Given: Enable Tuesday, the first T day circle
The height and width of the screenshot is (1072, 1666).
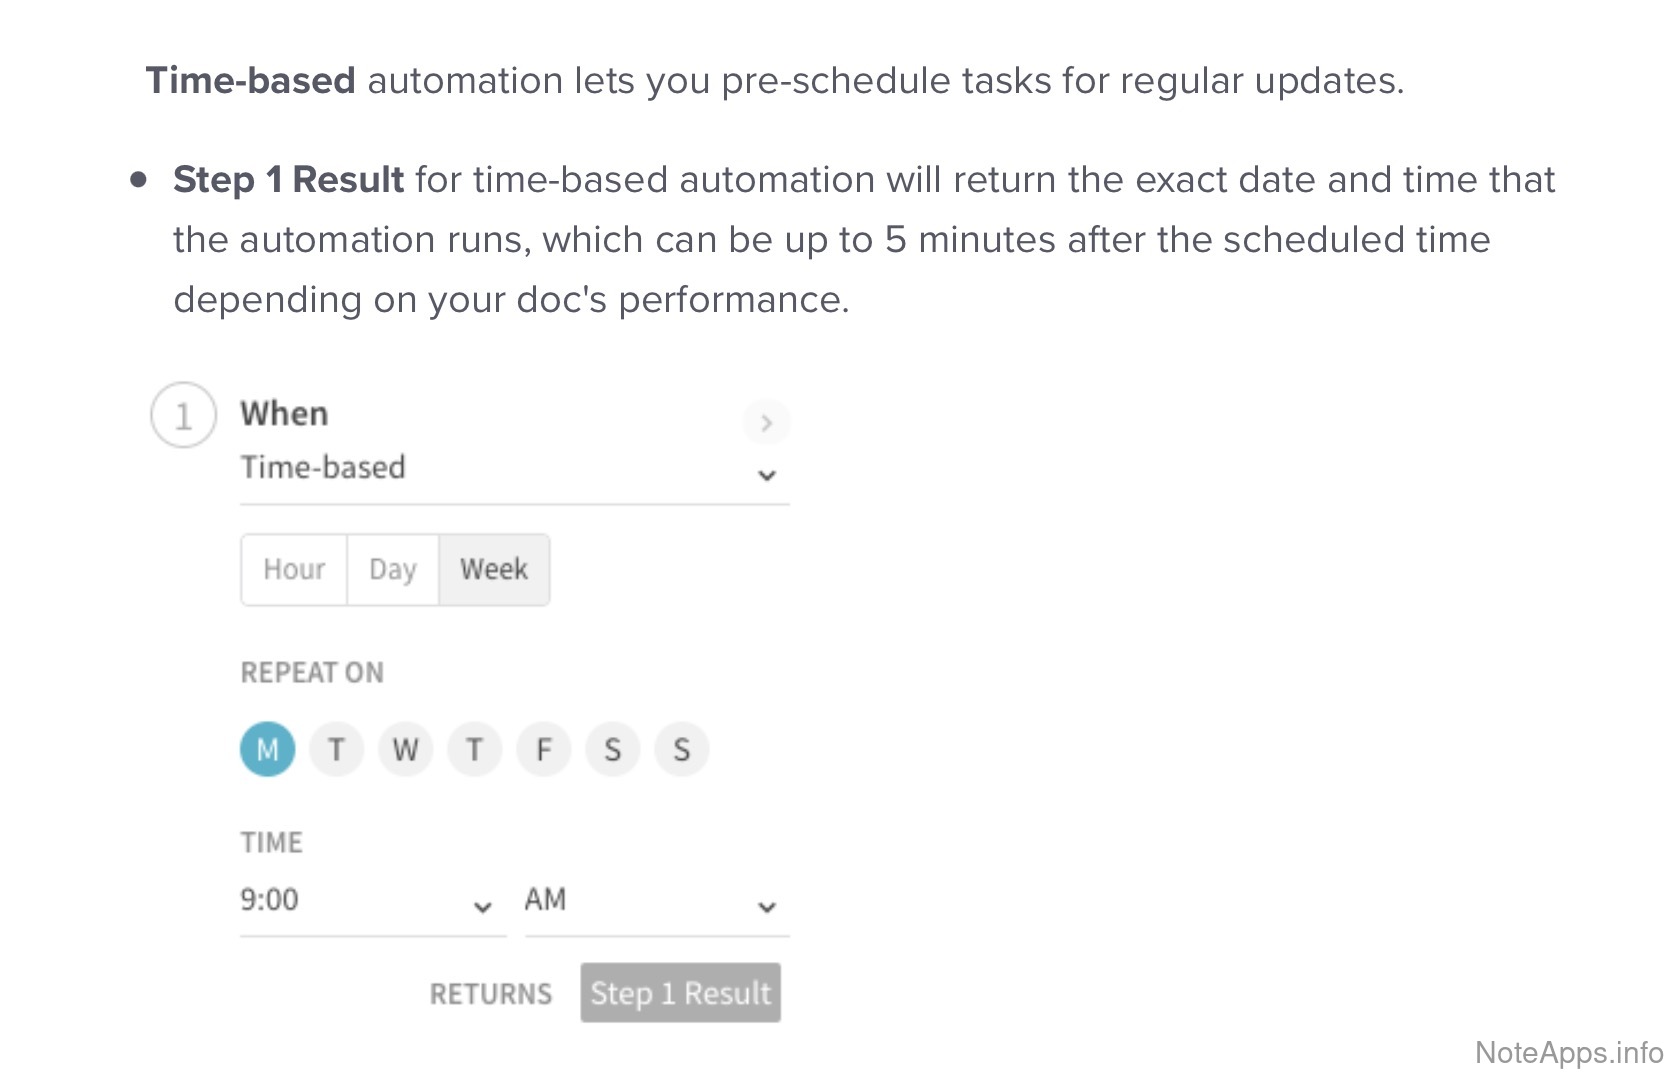Looking at the screenshot, I should point(336,750).
